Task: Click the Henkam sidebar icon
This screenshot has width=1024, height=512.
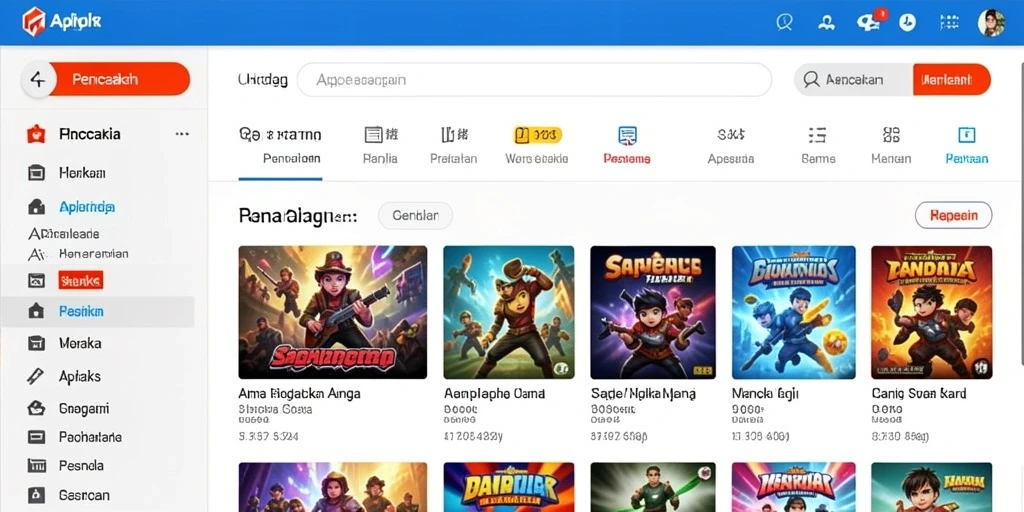Action: point(37,173)
